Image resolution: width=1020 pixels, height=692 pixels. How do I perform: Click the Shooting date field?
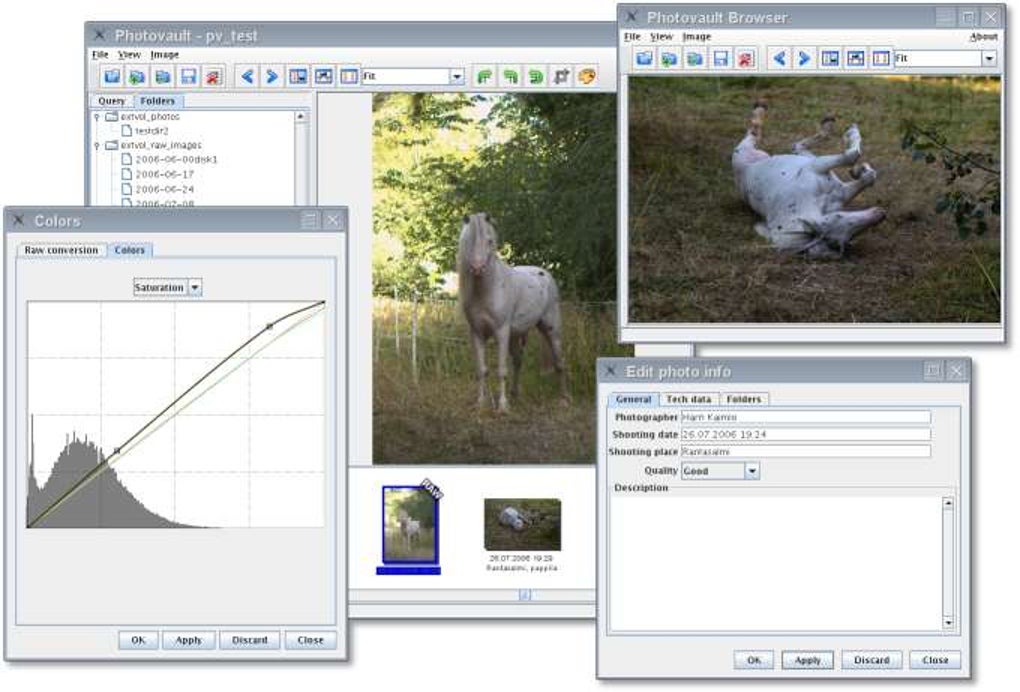tap(805, 434)
